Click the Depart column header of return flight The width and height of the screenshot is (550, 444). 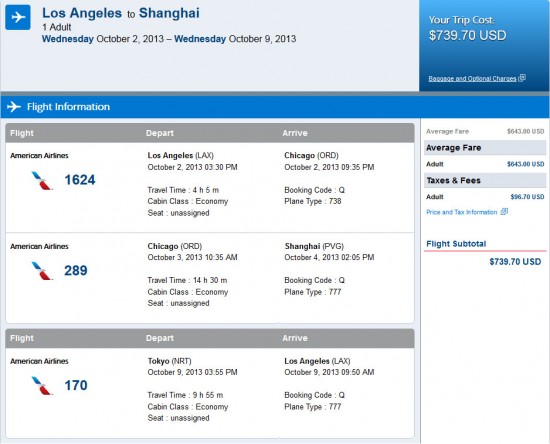(160, 338)
